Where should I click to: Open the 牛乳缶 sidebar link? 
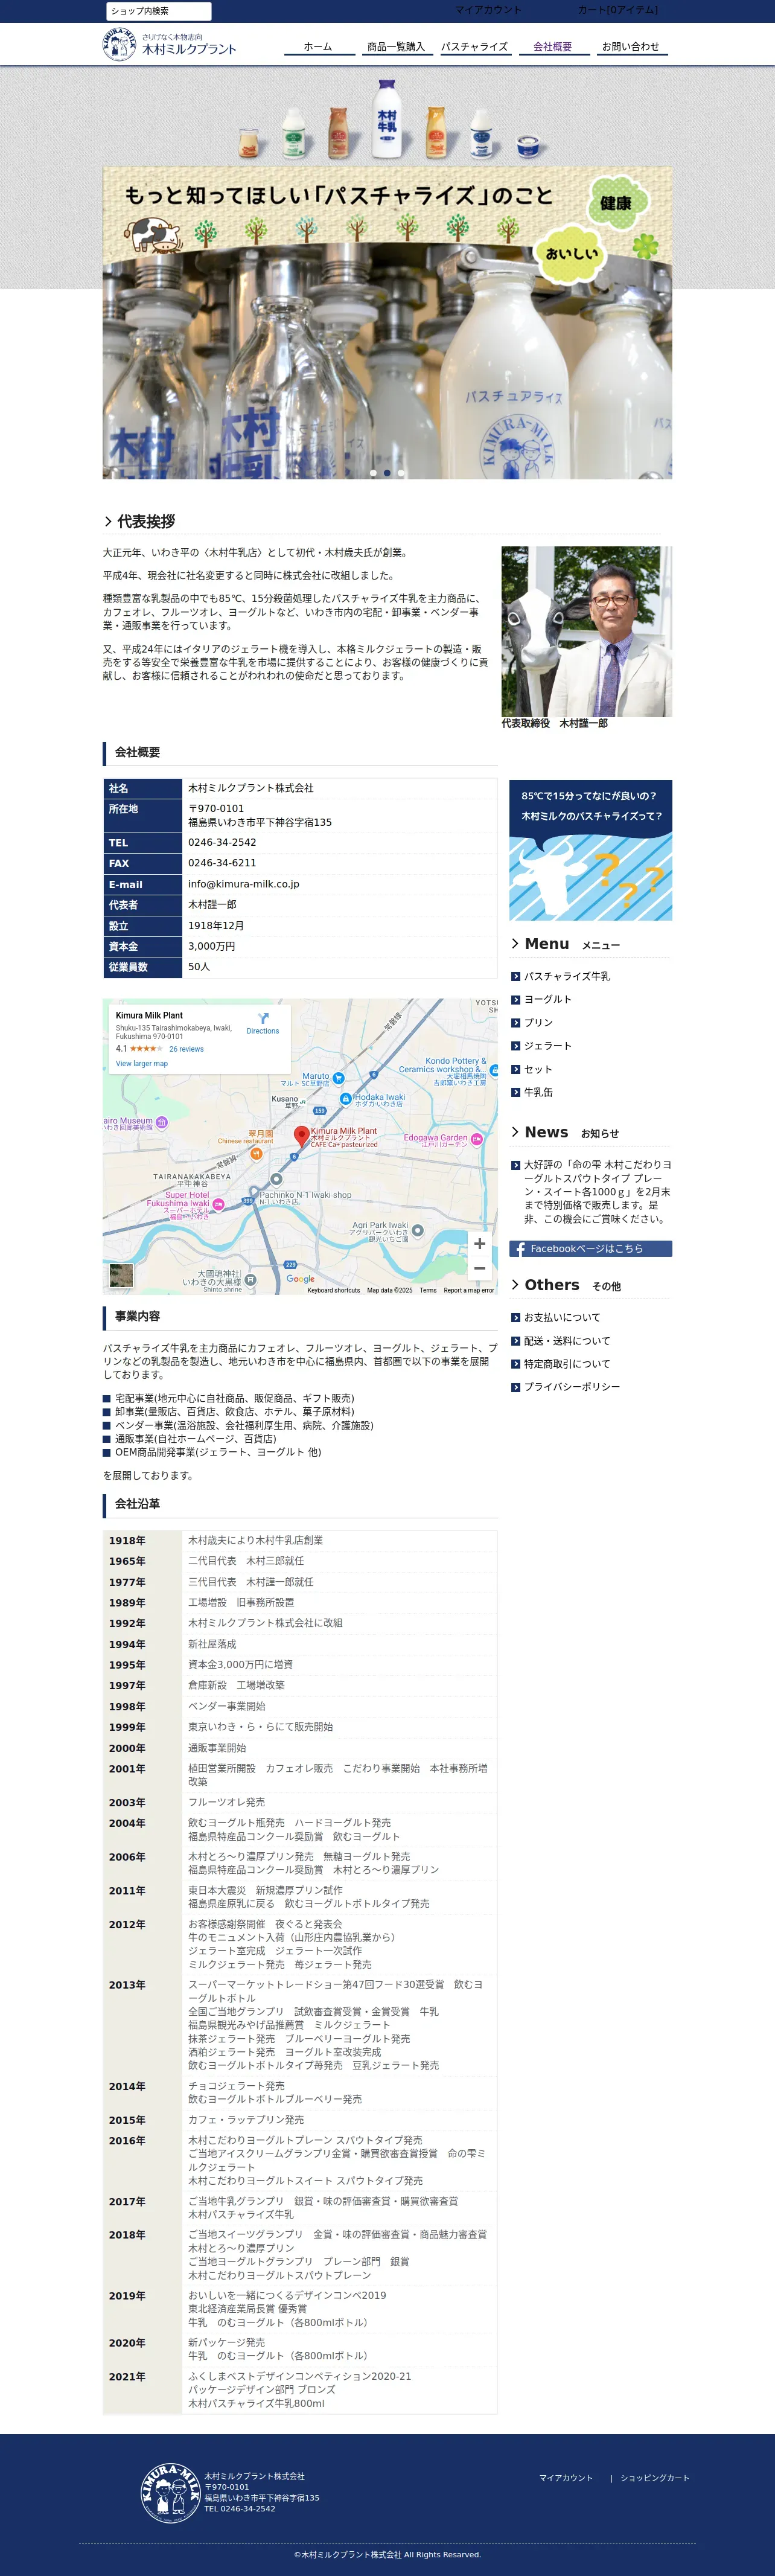click(x=538, y=1092)
